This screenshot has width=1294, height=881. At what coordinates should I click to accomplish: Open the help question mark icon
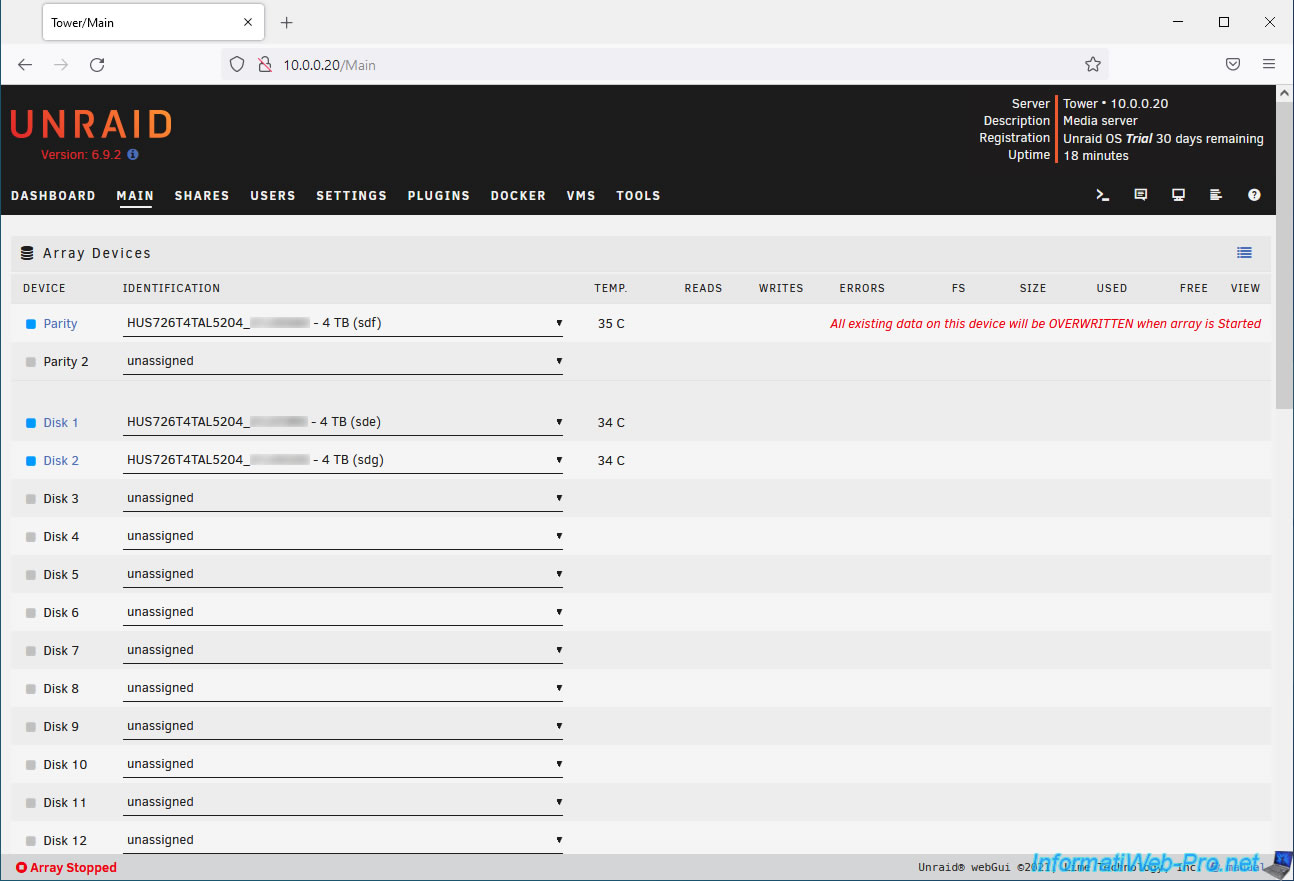coord(1254,195)
